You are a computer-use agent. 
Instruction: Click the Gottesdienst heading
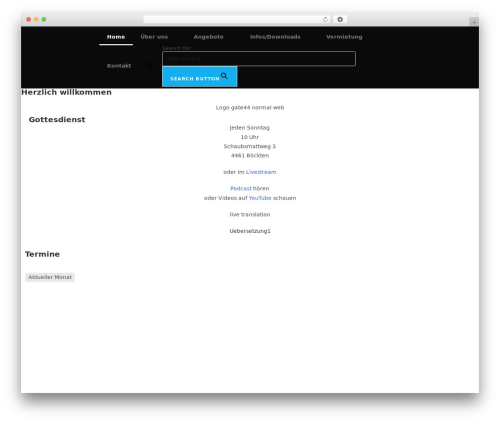click(57, 119)
